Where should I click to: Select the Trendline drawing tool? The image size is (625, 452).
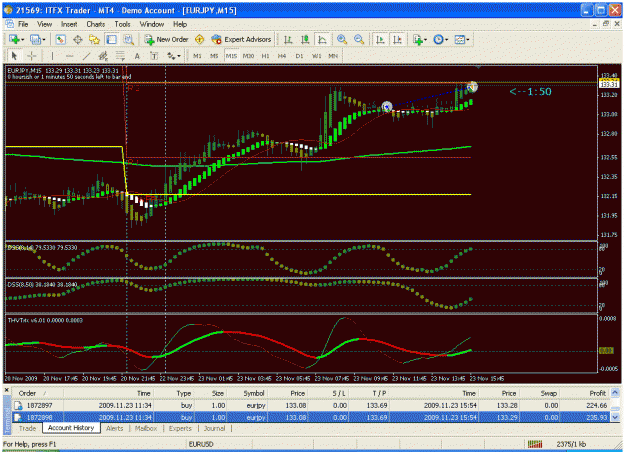click(86, 56)
